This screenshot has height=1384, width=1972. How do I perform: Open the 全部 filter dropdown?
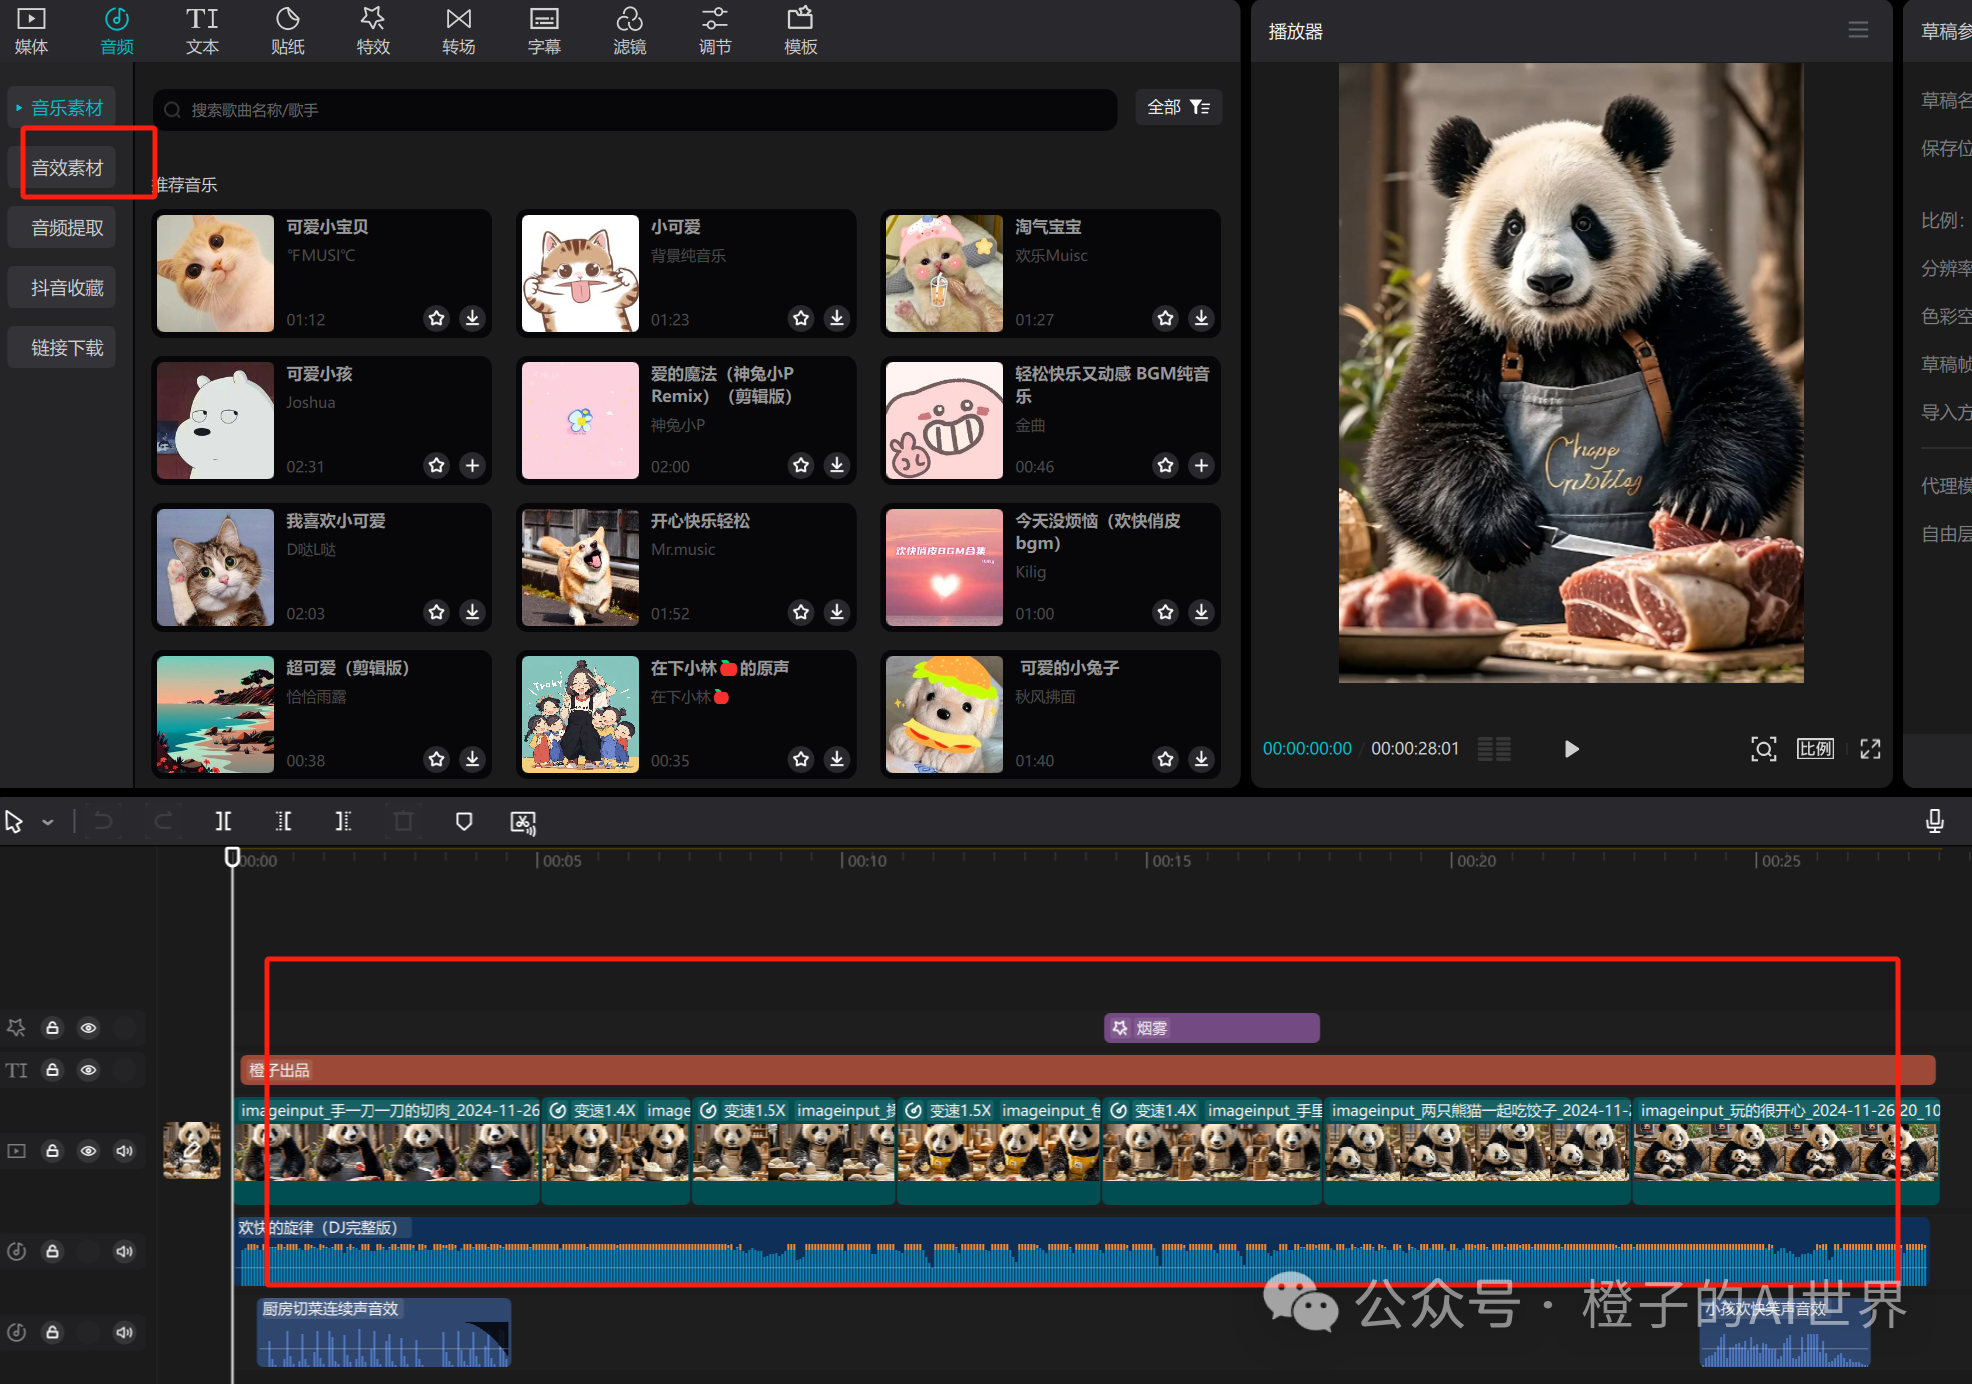1178,107
